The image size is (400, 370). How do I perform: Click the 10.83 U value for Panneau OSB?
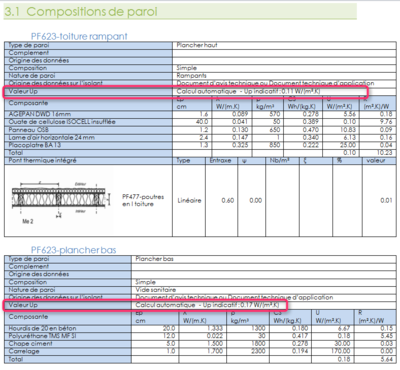348,130
